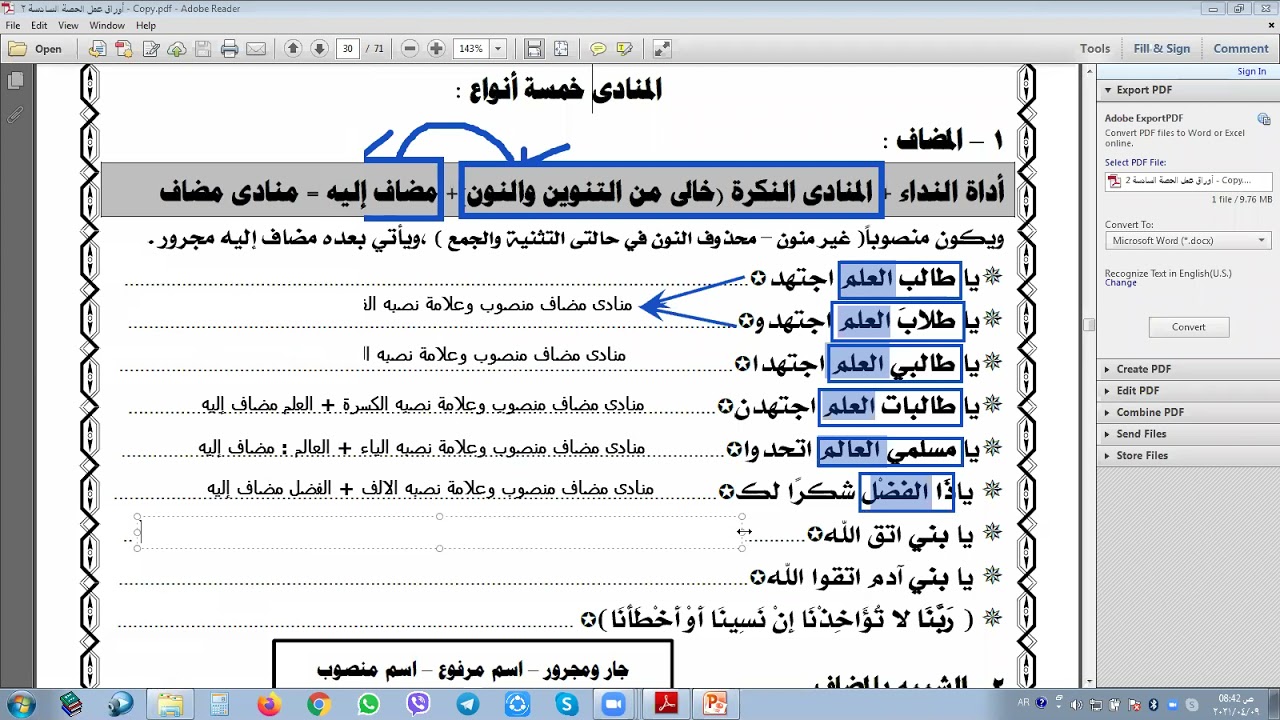The image size is (1280, 720).
Task: Open the zoom level dropdown arrow
Action: (498, 48)
